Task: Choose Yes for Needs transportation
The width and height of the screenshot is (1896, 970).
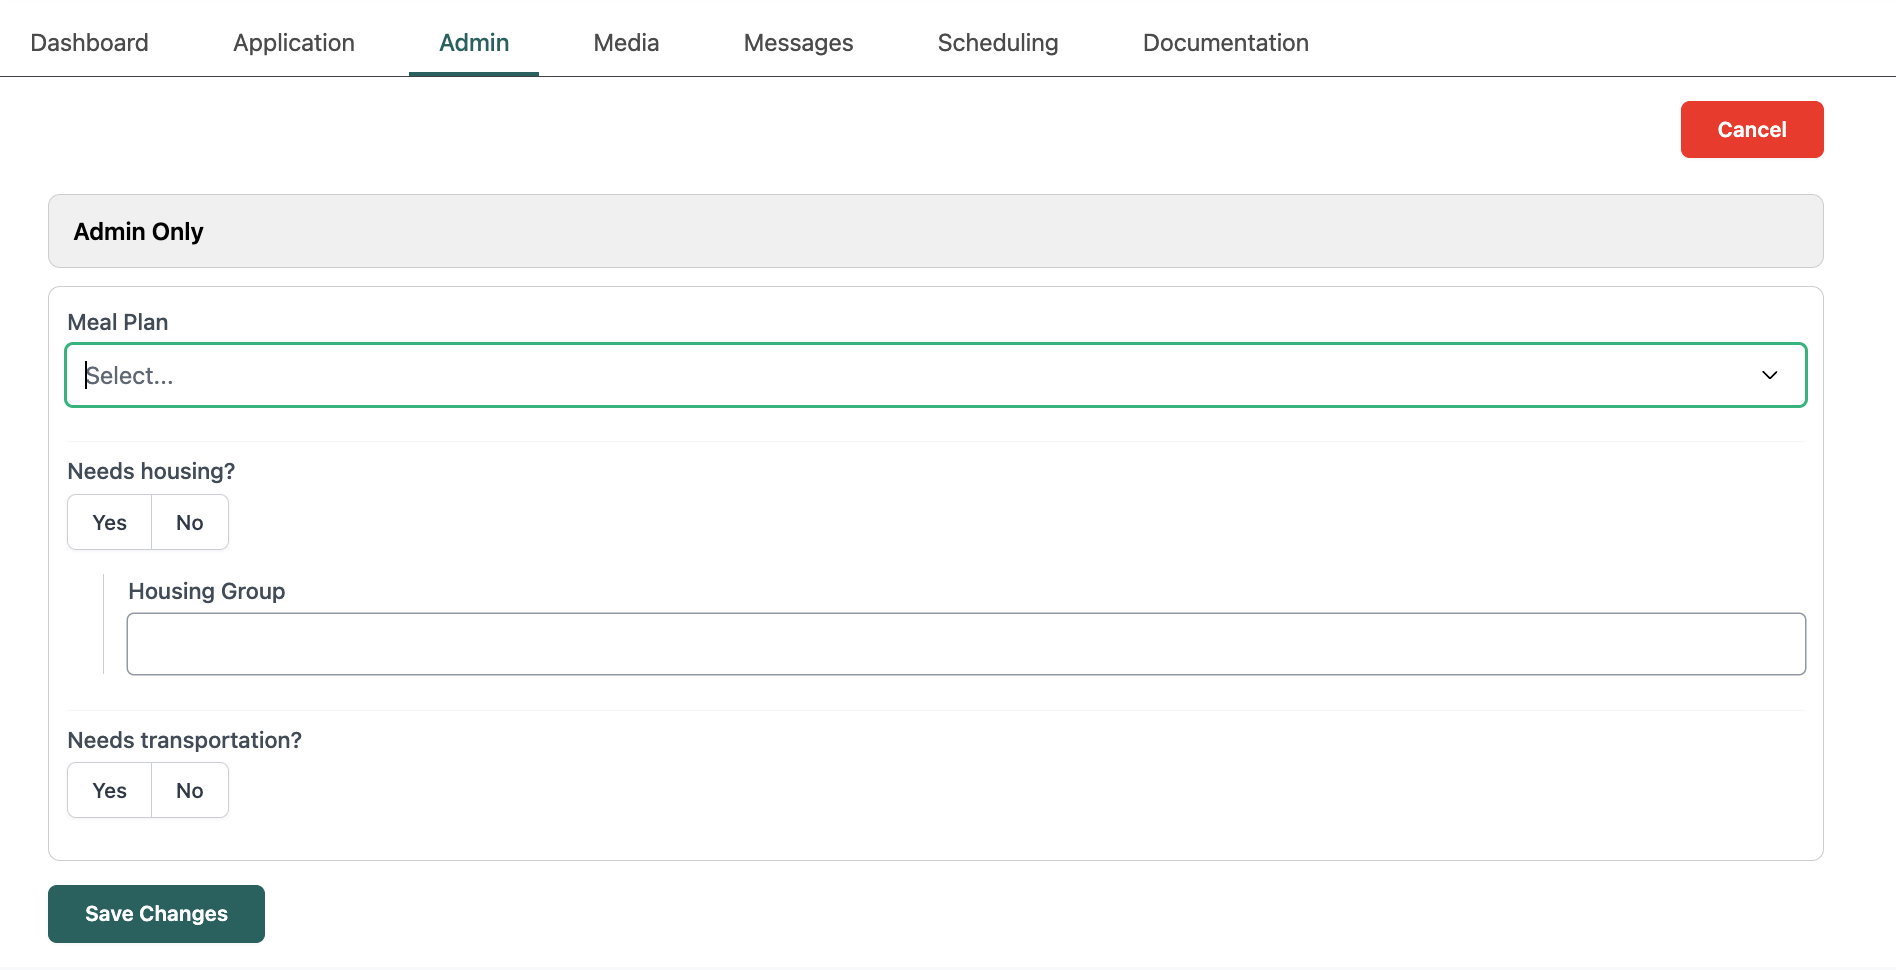Action: 109,790
